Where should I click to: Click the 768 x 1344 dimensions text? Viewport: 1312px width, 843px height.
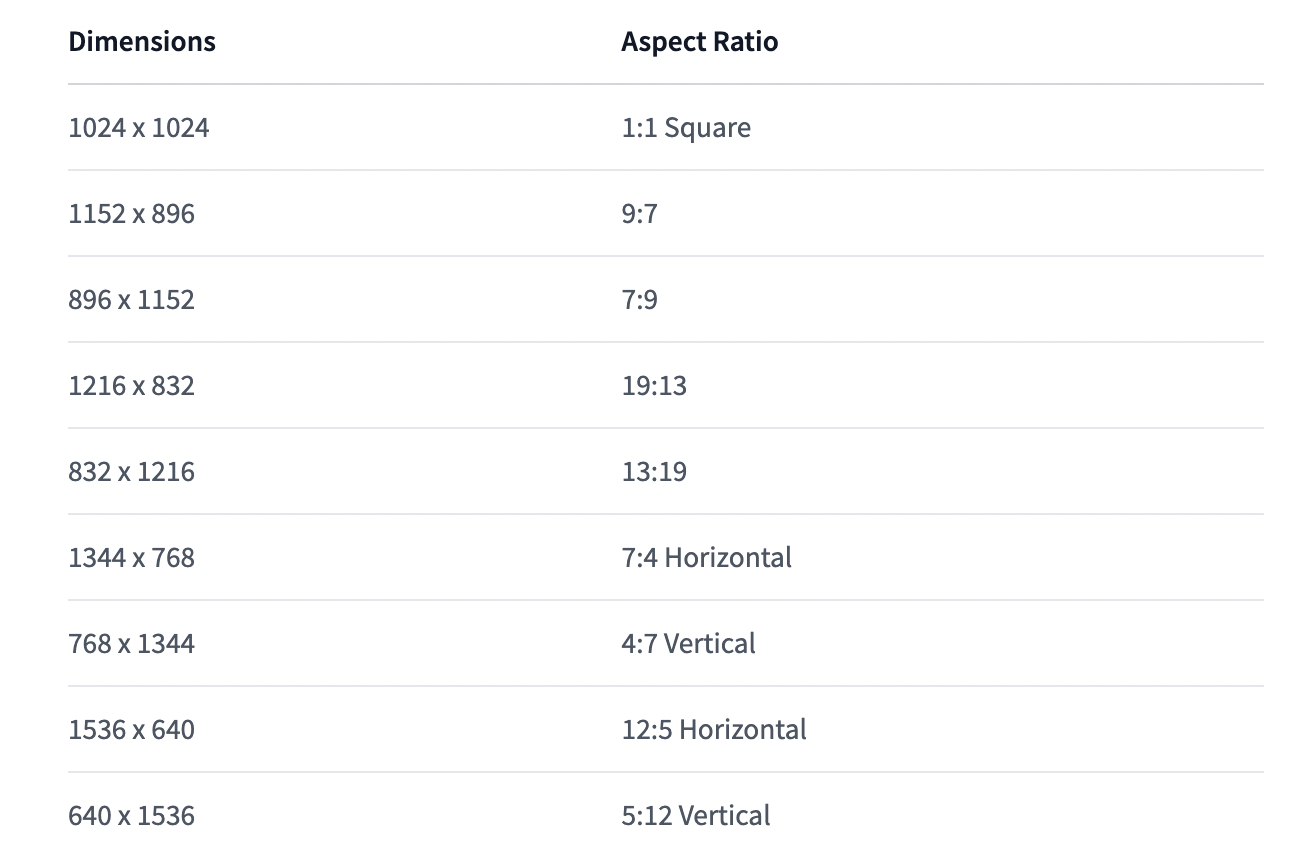pos(132,644)
